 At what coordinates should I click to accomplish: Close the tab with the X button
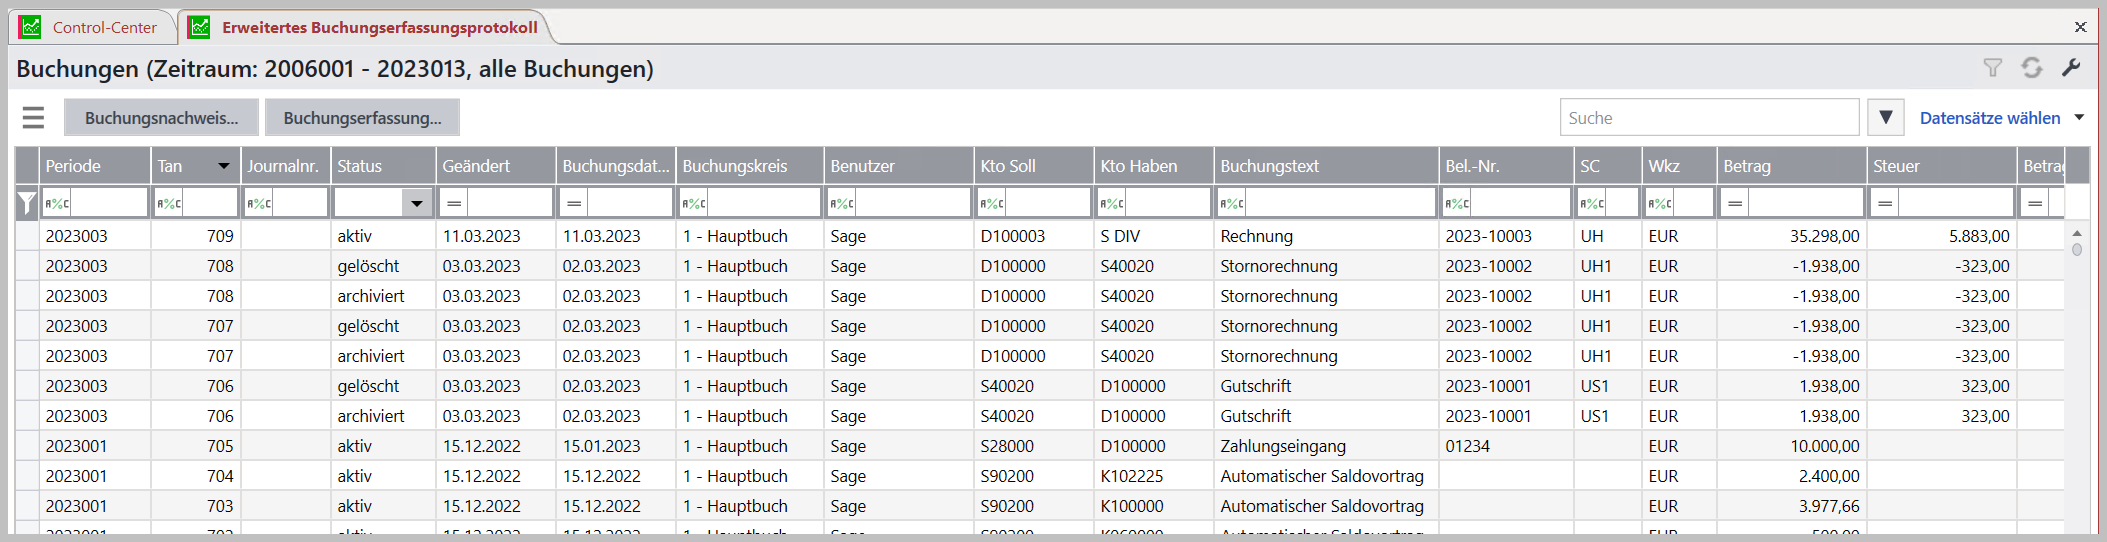2080,27
